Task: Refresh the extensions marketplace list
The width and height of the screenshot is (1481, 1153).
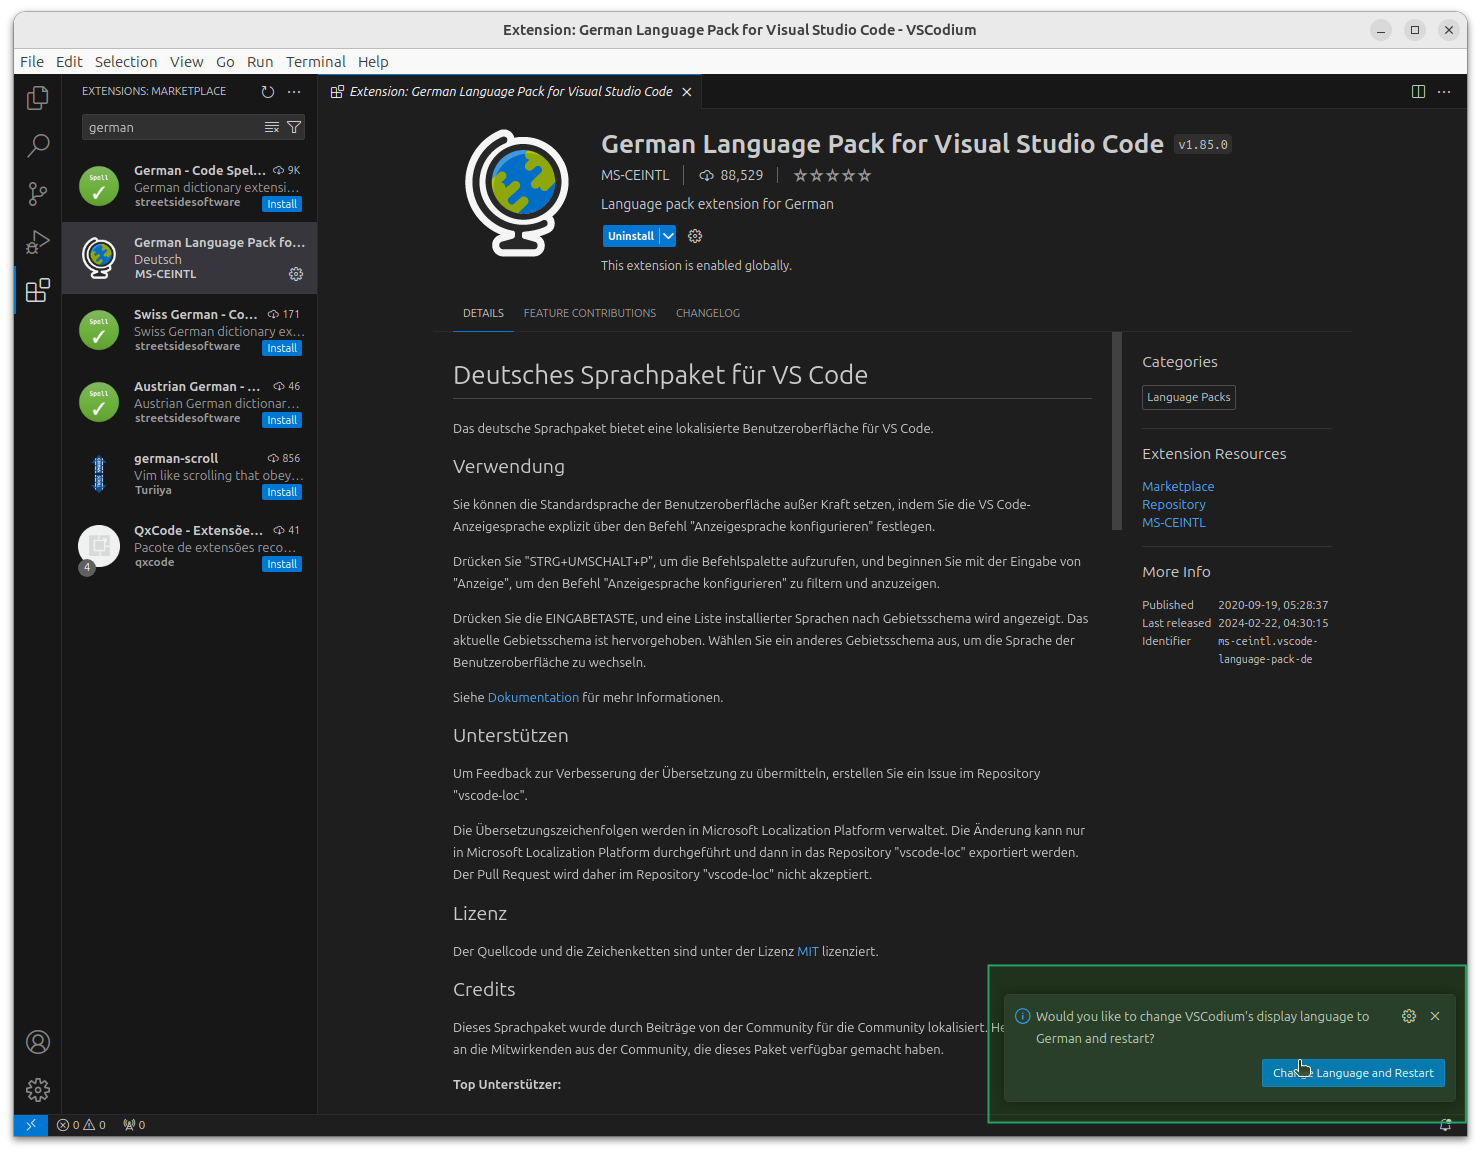Action: [267, 91]
